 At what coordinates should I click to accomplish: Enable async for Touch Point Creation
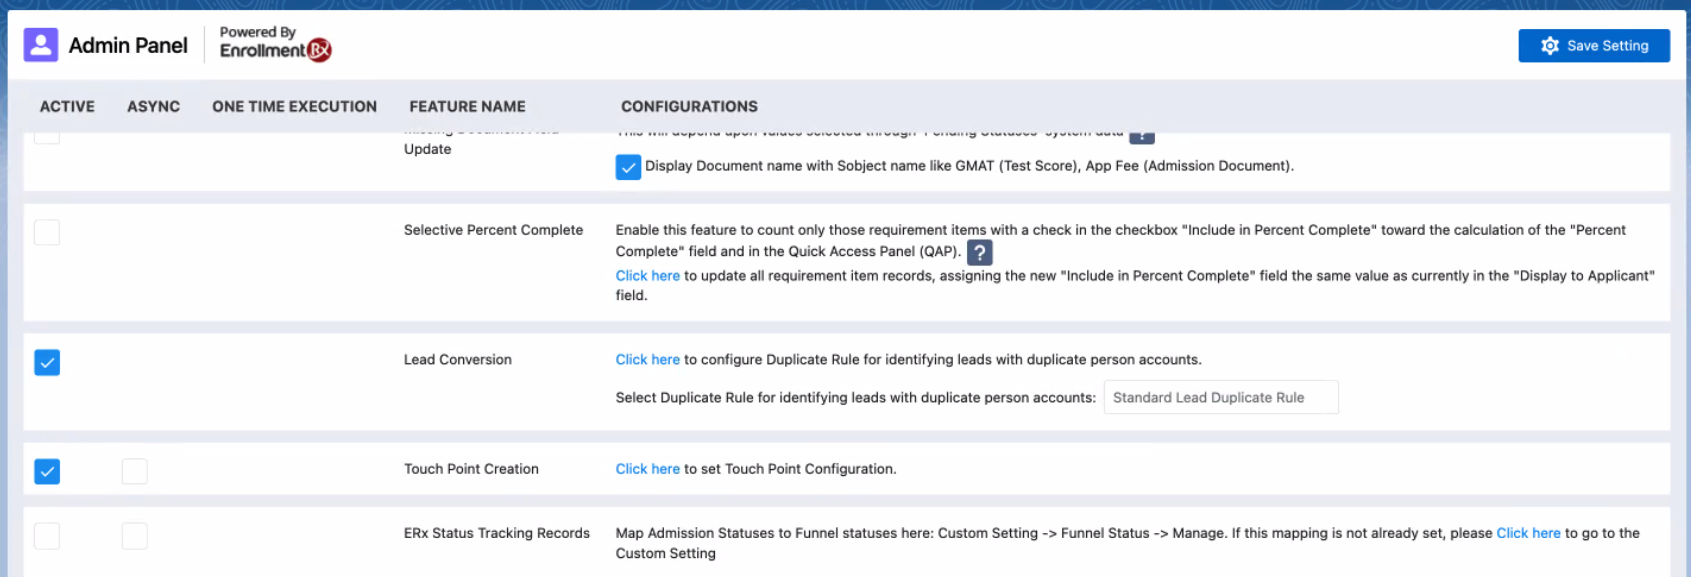click(134, 471)
